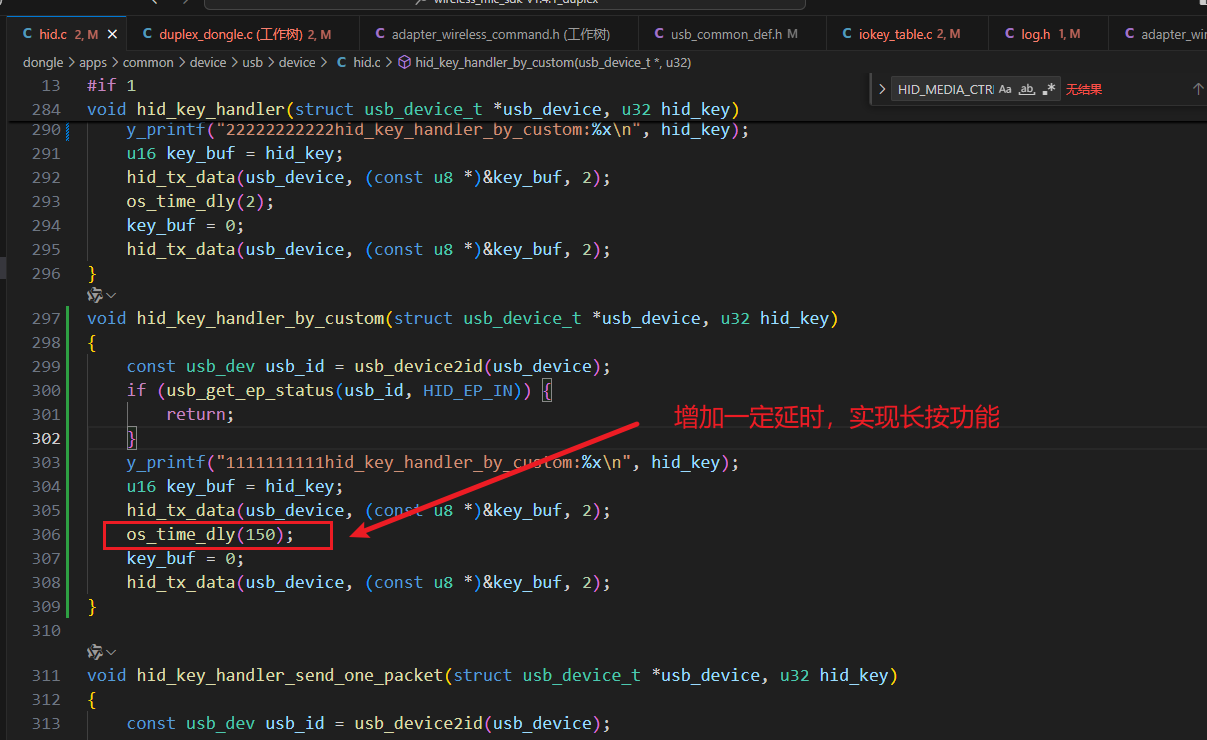Expand the replace field in find widget

coord(881,89)
